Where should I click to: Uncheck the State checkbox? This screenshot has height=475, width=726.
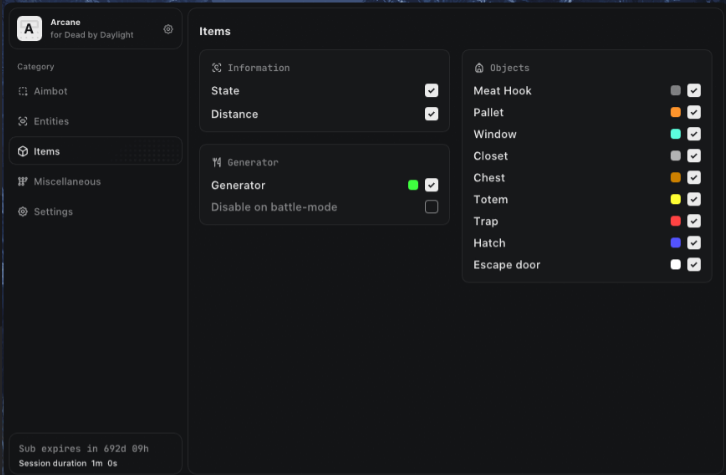click(x=431, y=90)
